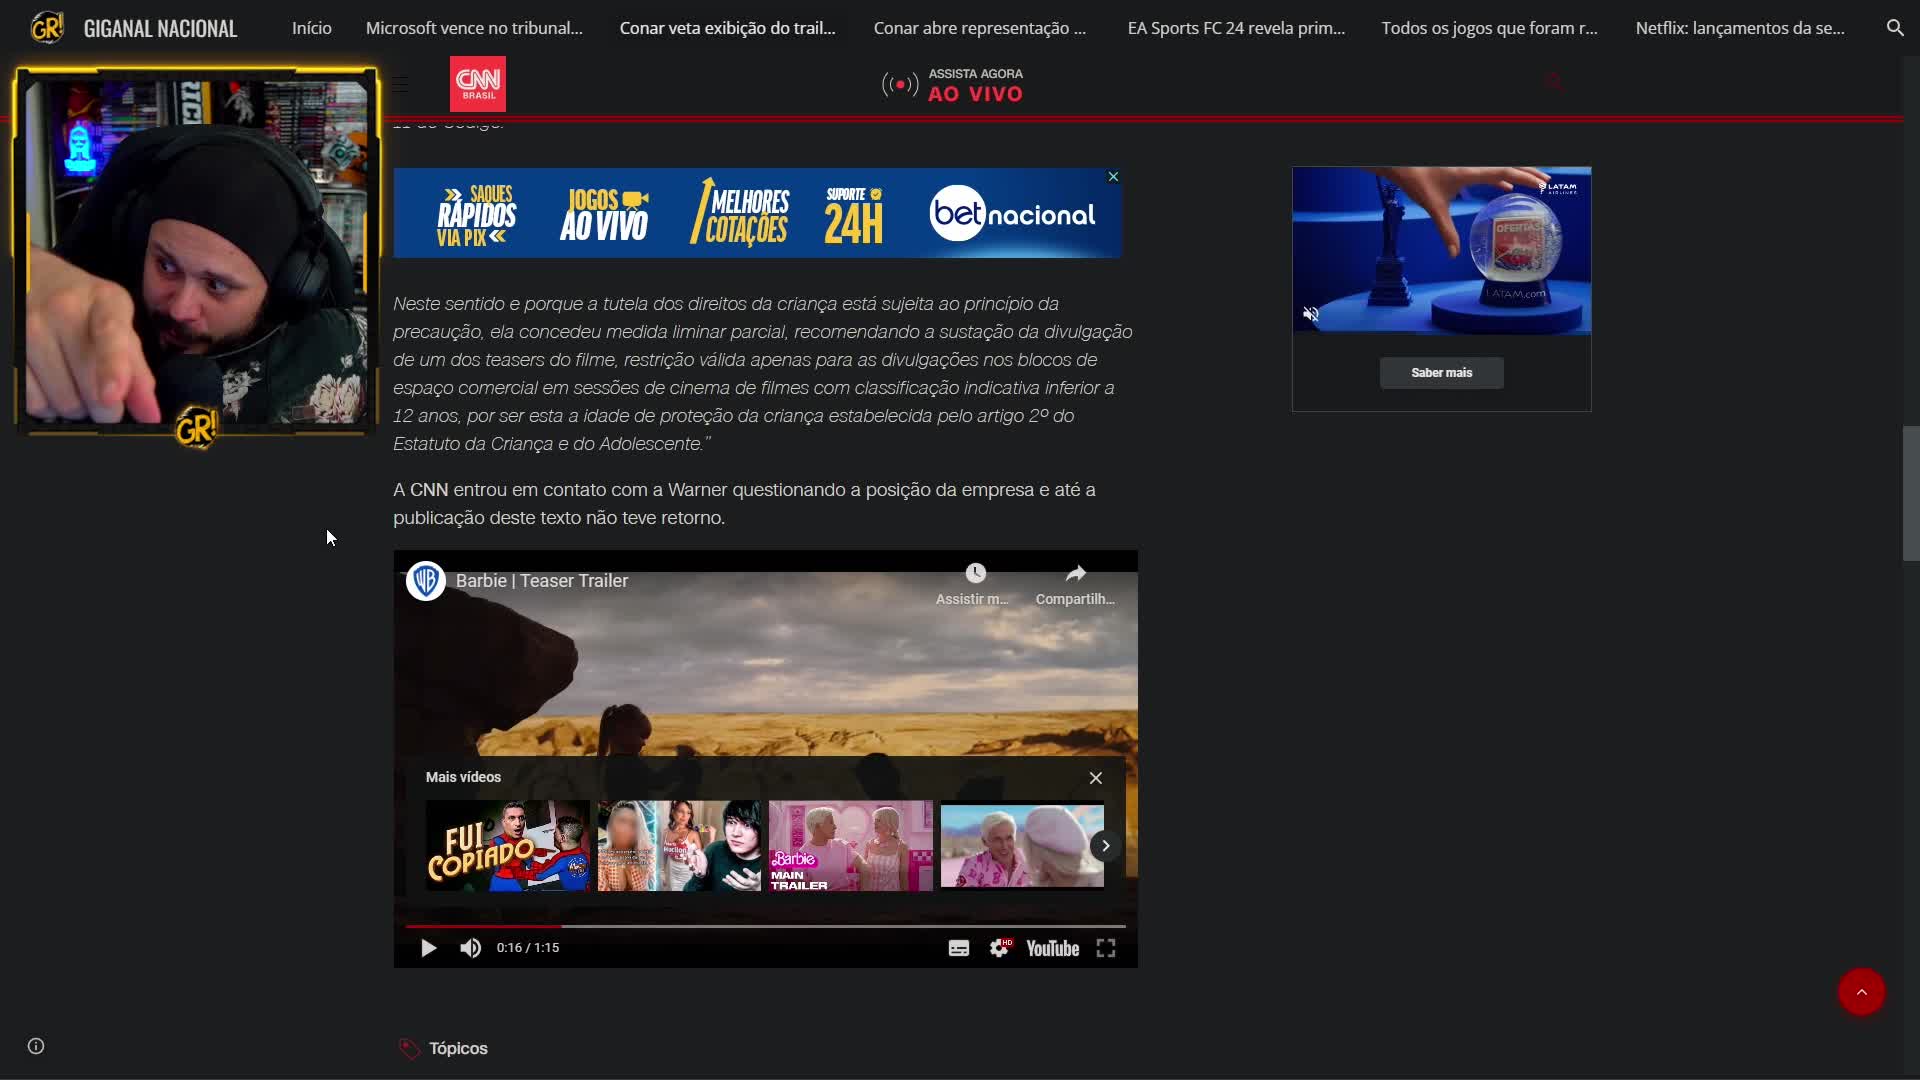Open the Microsoft vence no tribunal tab
Screen dimensions: 1920x1080
pos(474,28)
